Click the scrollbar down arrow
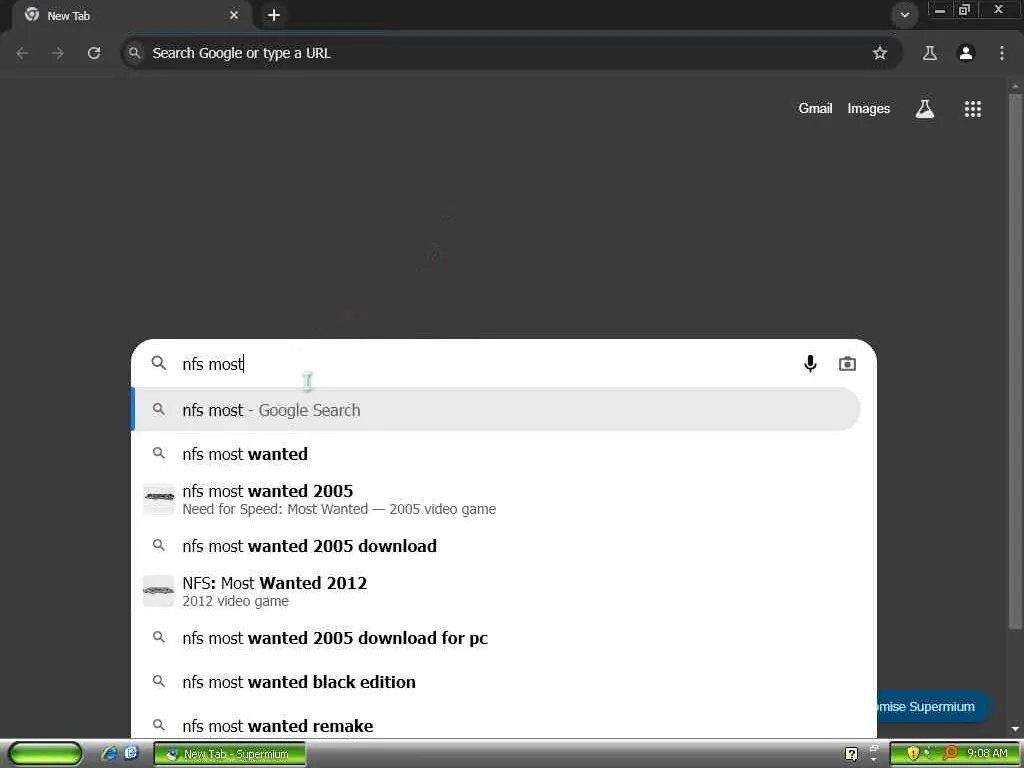This screenshot has height=768, width=1024. click(x=1015, y=728)
